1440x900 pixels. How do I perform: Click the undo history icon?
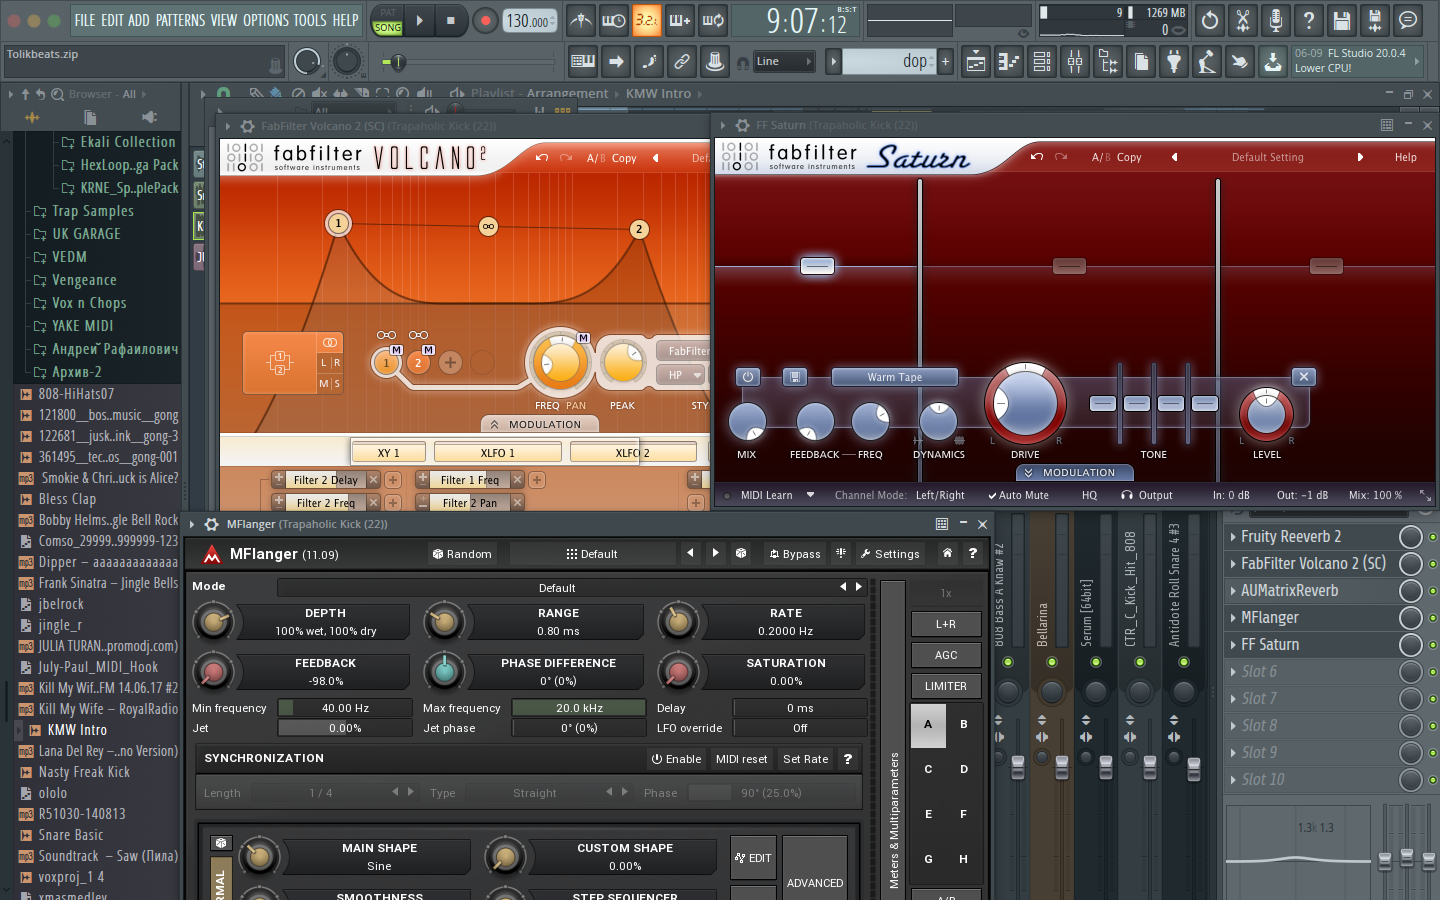click(x=1209, y=20)
